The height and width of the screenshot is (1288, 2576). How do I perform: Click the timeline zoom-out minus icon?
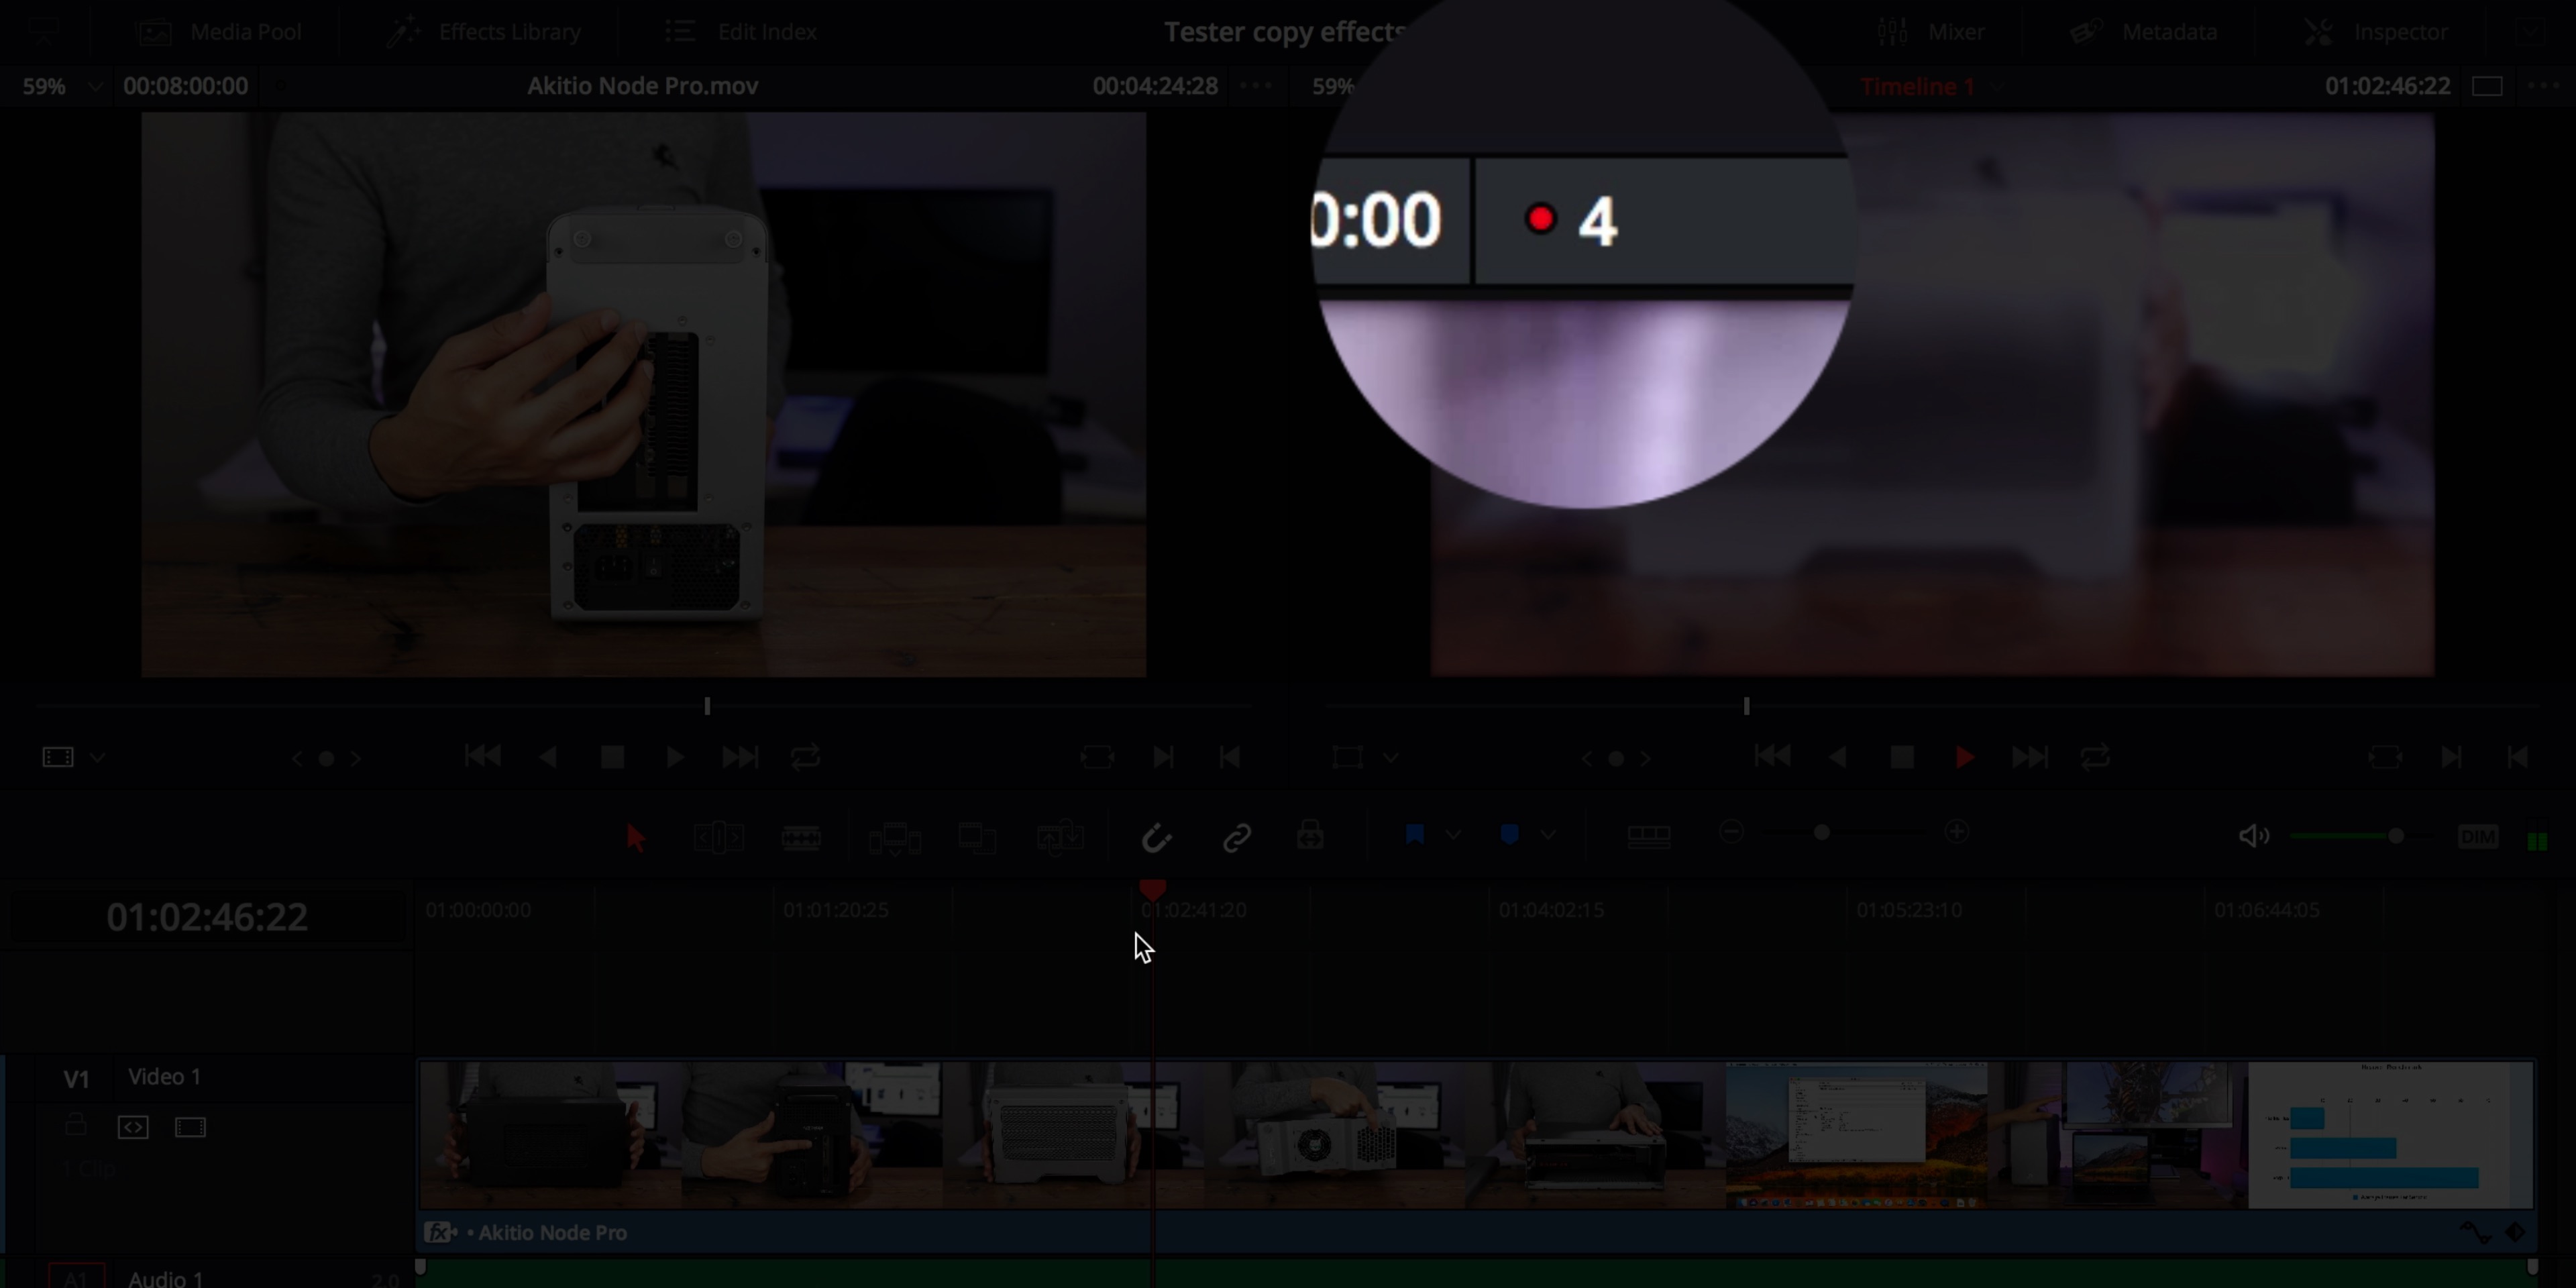(x=1731, y=832)
